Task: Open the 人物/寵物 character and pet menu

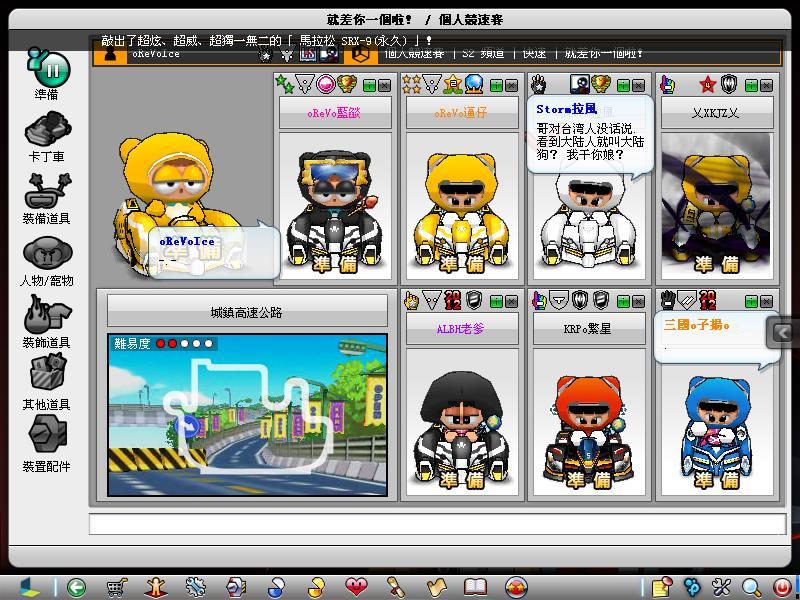Action: pyautogui.click(x=47, y=253)
